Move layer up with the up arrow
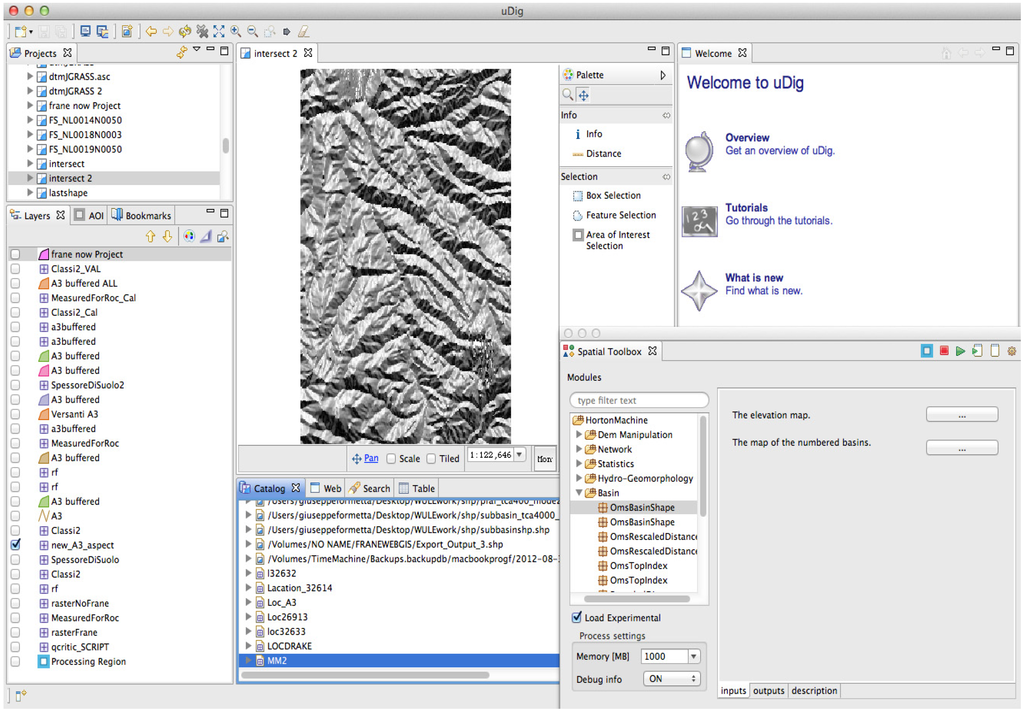The image size is (1024, 713). (150, 236)
